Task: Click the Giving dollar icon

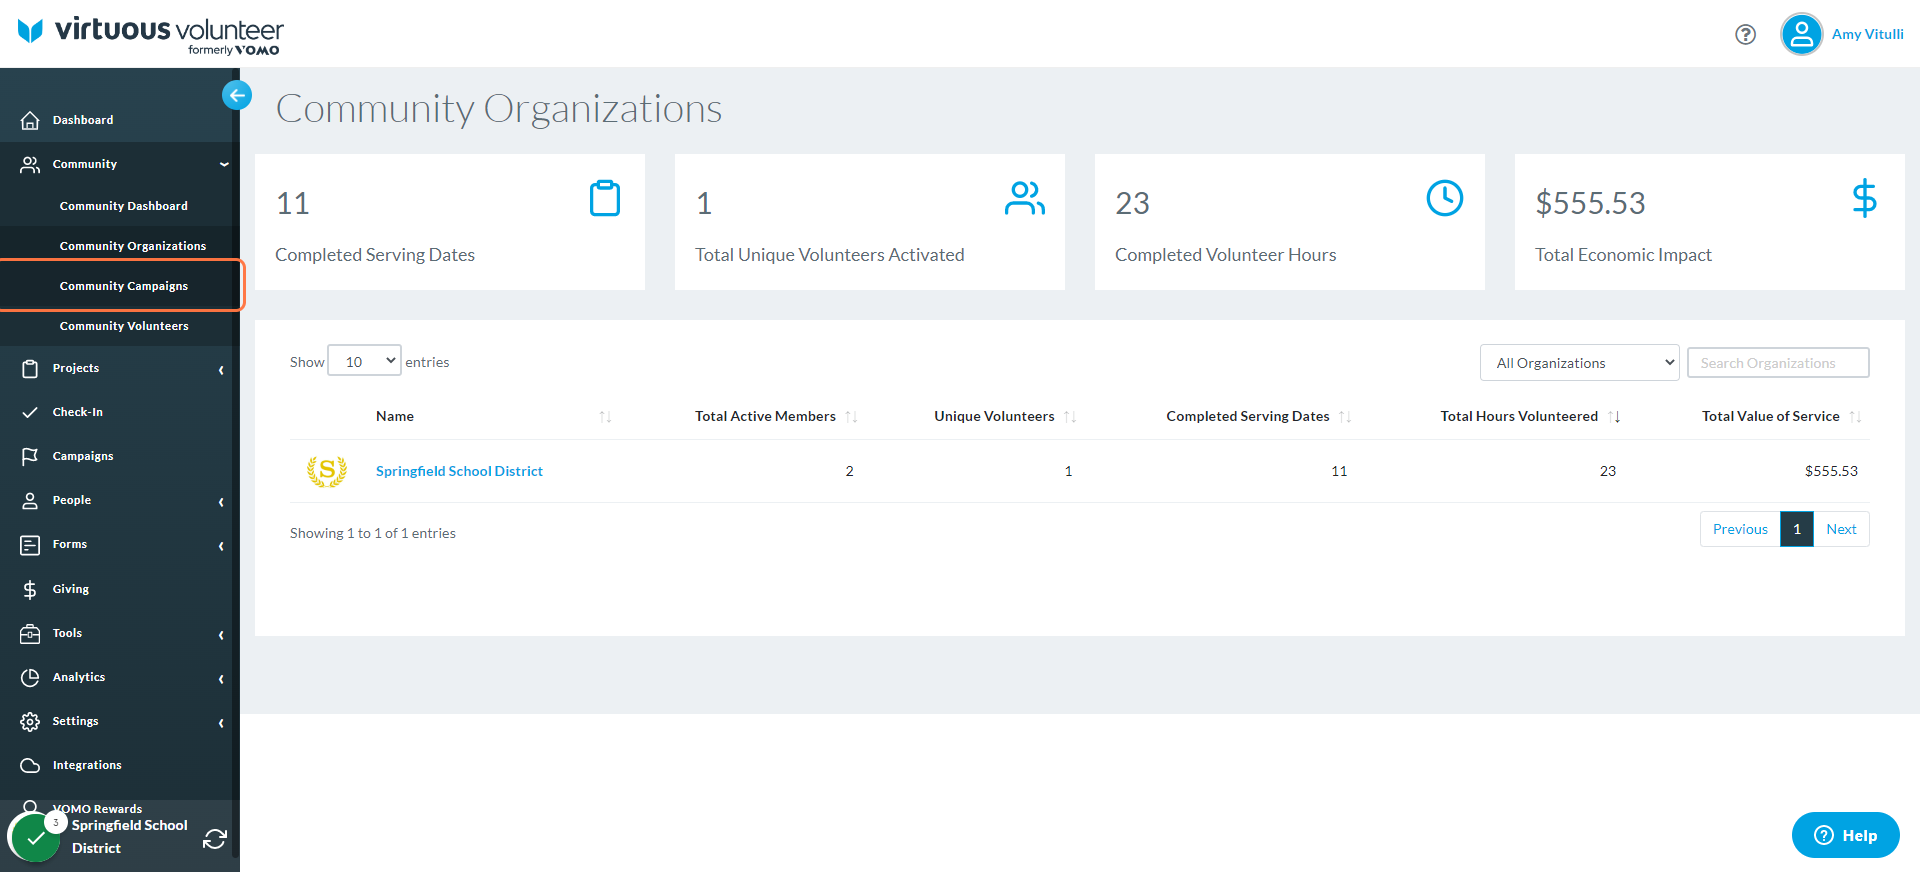Action: point(30,590)
